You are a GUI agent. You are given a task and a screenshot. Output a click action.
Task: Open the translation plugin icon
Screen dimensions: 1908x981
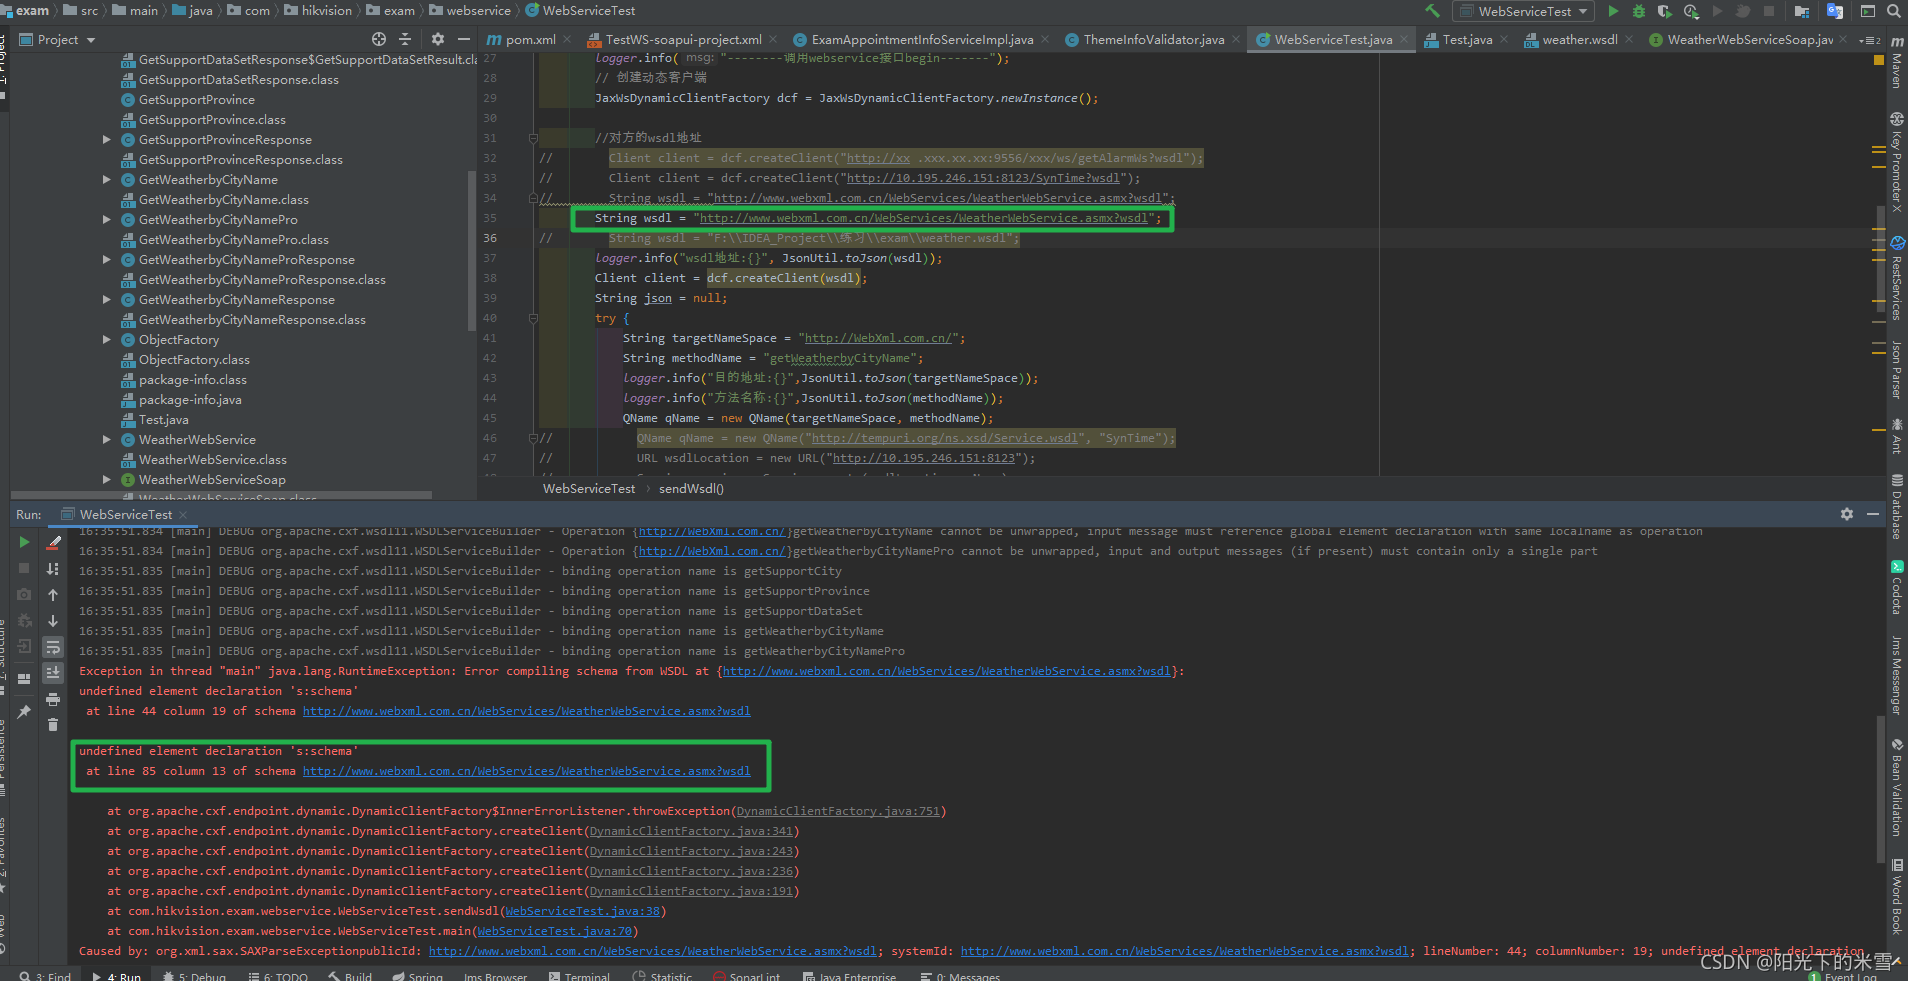[1835, 11]
